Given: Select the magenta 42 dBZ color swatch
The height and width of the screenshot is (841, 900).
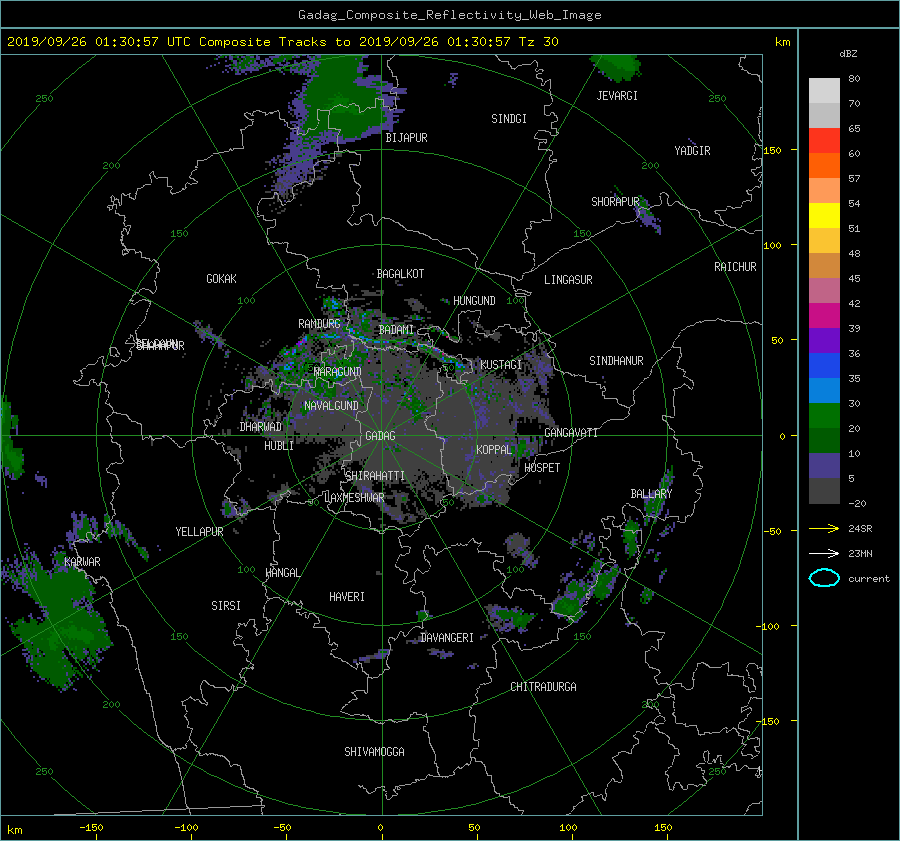Looking at the screenshot, I should pyautogui.click(x=824, y=315).
